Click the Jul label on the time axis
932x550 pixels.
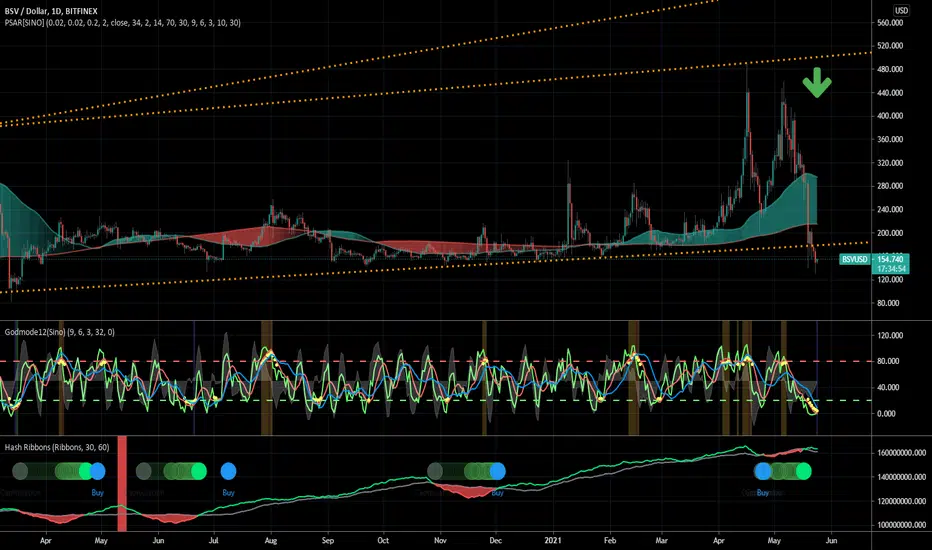point(213,540)
